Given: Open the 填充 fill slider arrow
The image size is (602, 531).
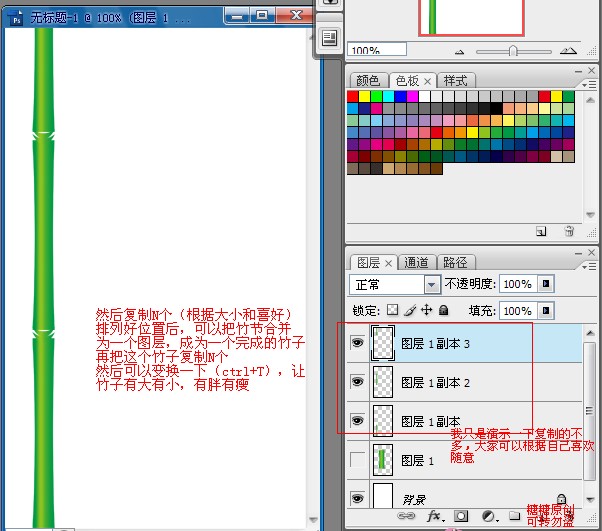Looking at the screenshot, I should pyautogui.click(x=546, y=310).
